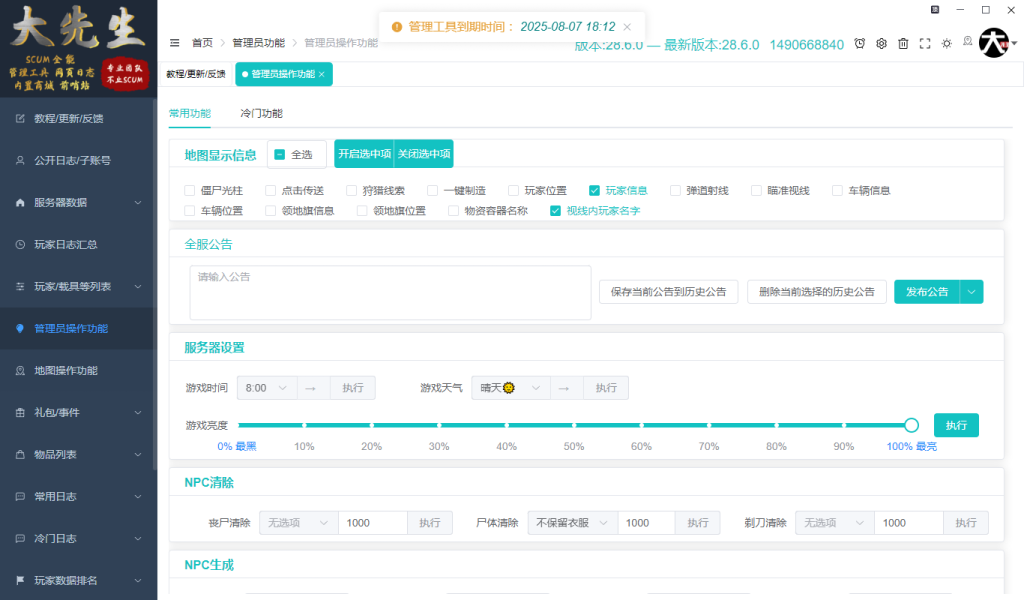1024x600 pixels.
Task: Enable the 僵尸光柱 checkbox
Action: pyautogui.click(x=190, y=190)
